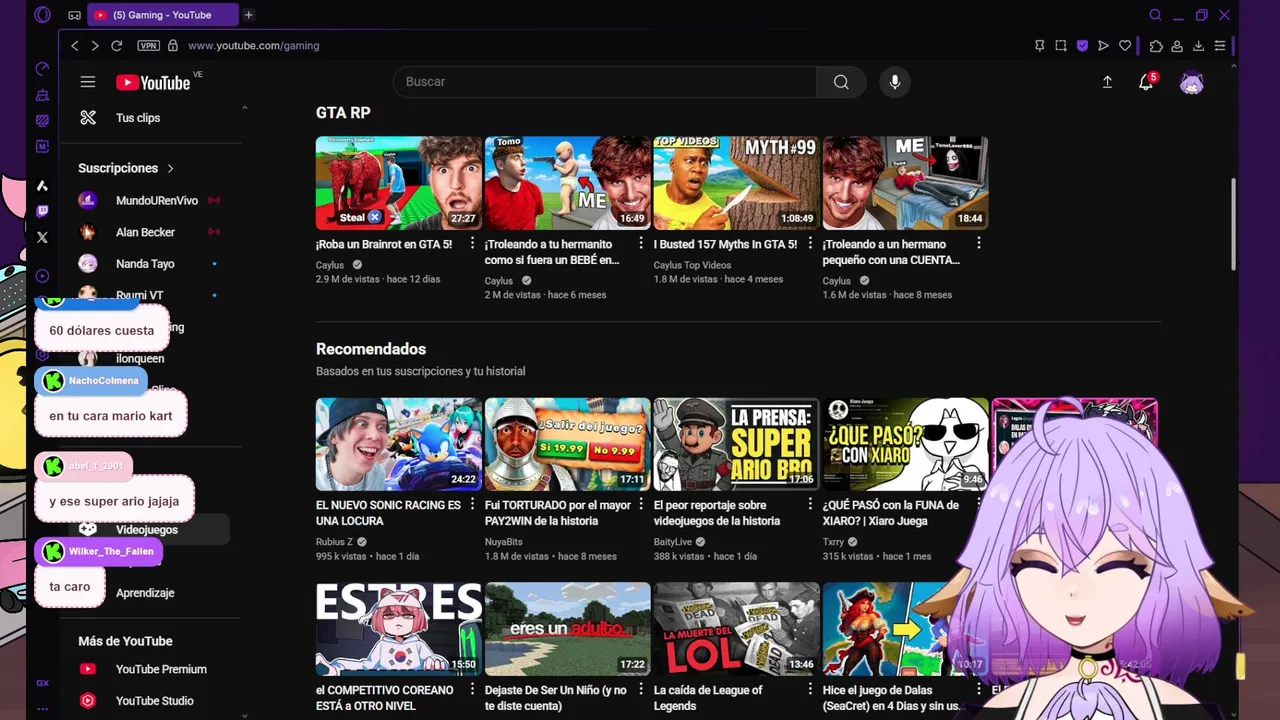The image size is (1280, 720).
Task: Toggle the YouTube hamburger guide menu
Action: click(88, 82)
